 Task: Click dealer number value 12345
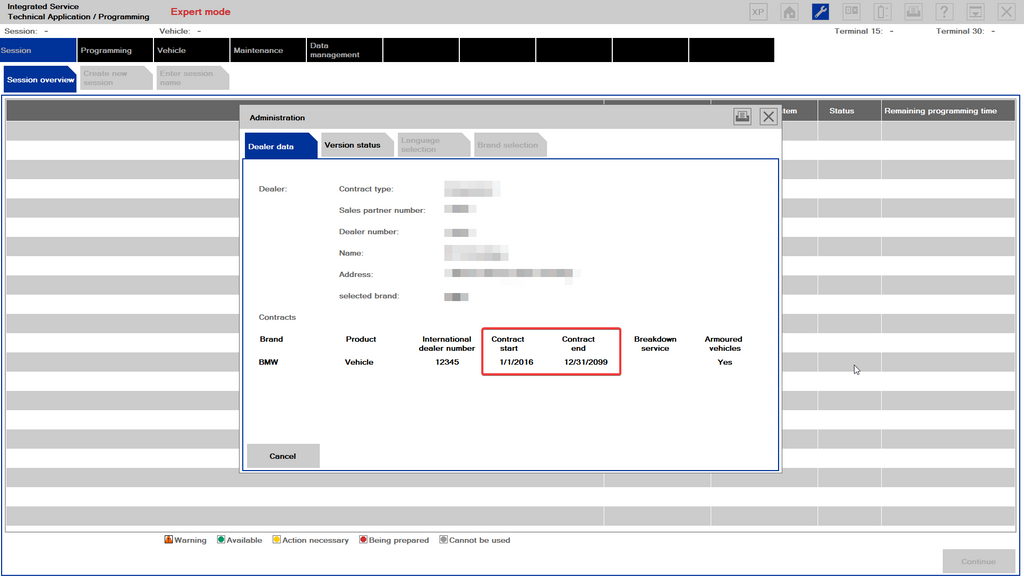[447, 362]
